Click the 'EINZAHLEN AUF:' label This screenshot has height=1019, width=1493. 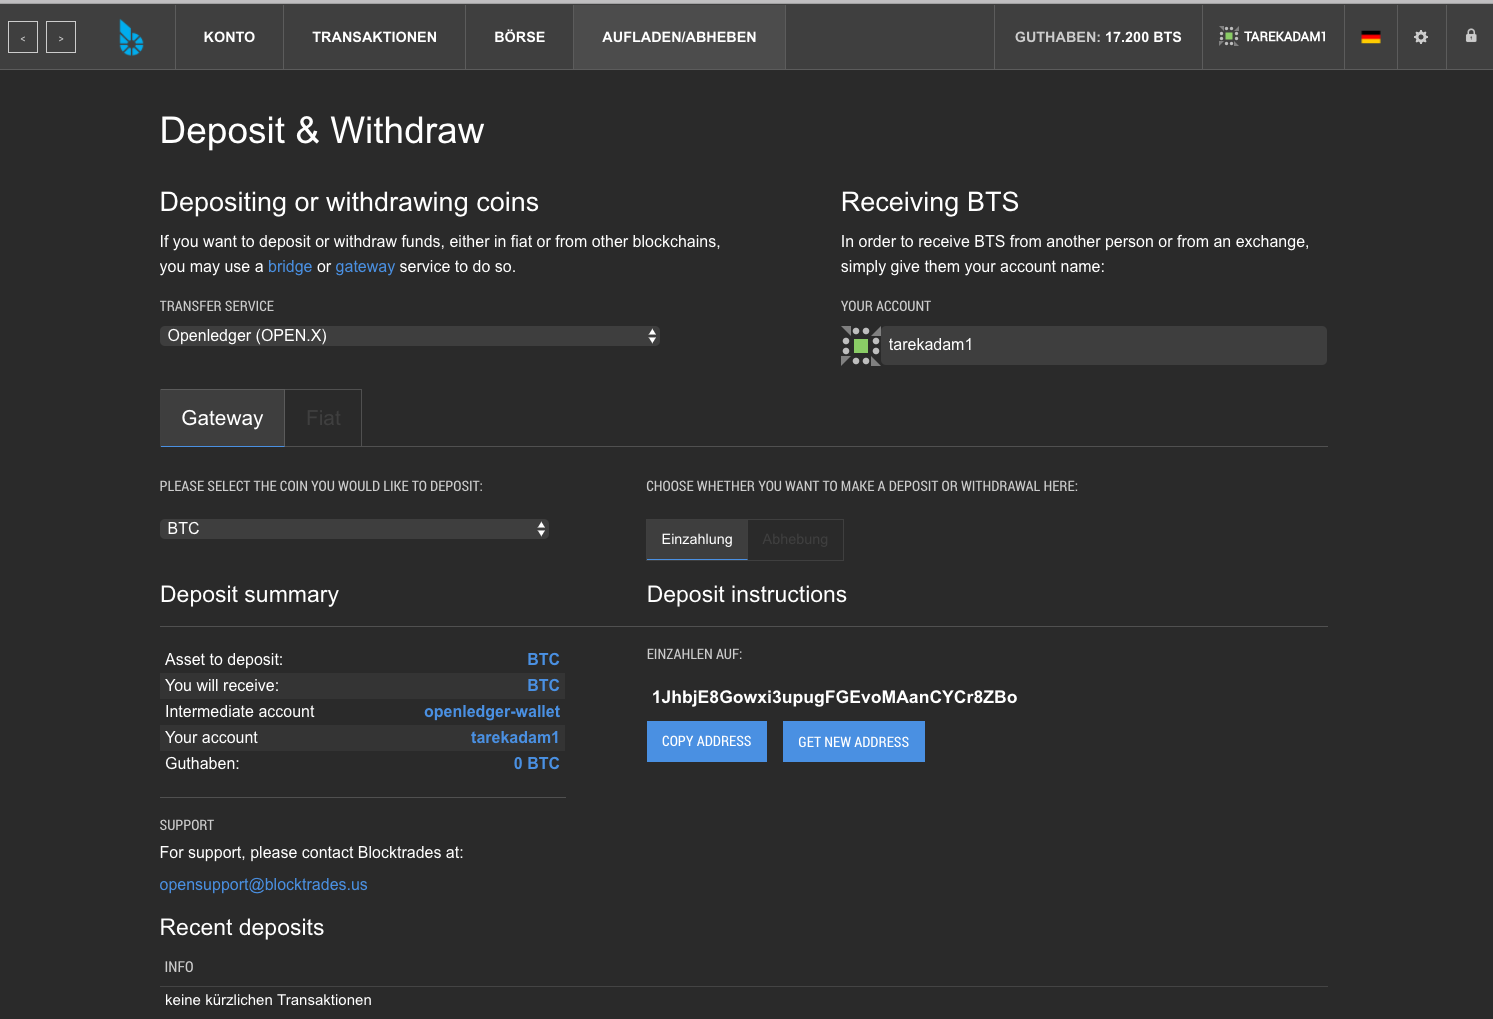695,654
